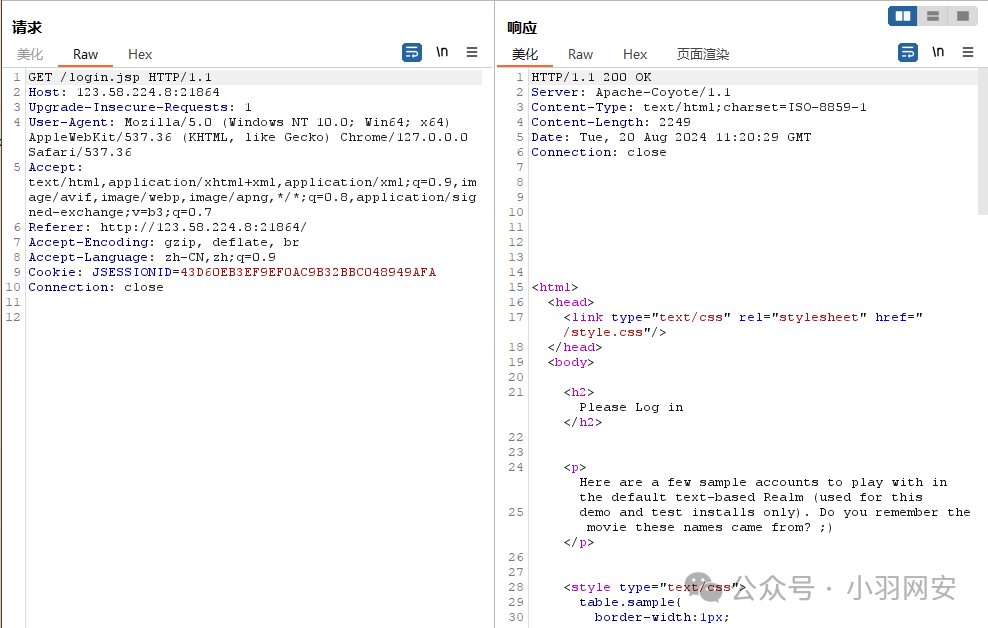Click the <body> tag in response

[x=571, y=363]
